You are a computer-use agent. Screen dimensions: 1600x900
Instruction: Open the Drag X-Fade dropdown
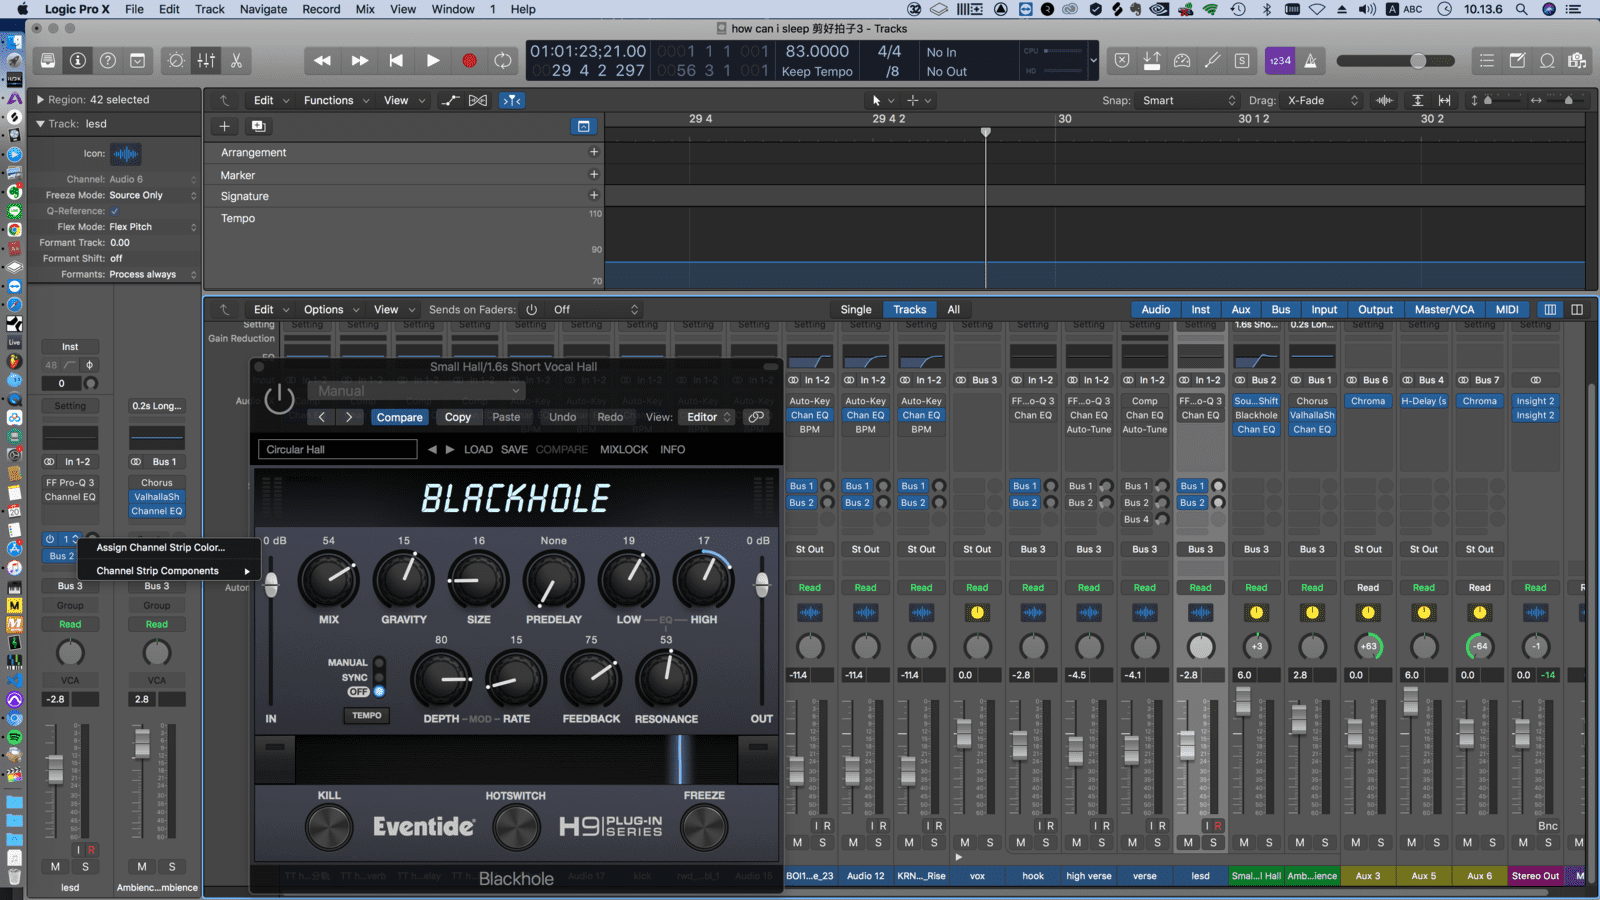click(x=1322, y=100)
